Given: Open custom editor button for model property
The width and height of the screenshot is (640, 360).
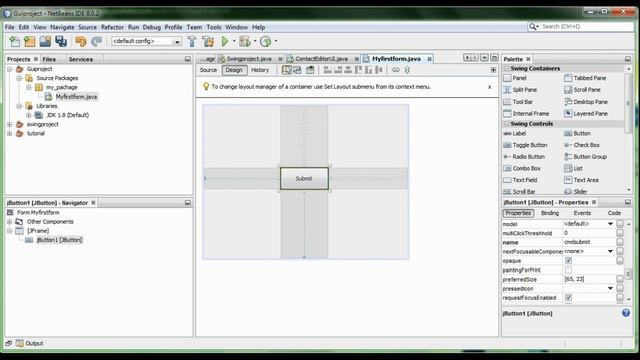Looking at the screenshot, I should (620, 224).
